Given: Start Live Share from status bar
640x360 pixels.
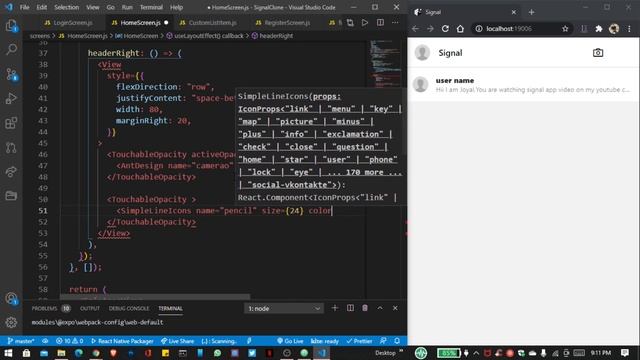Looking at the screenshot, I should (x=178, y=341).
